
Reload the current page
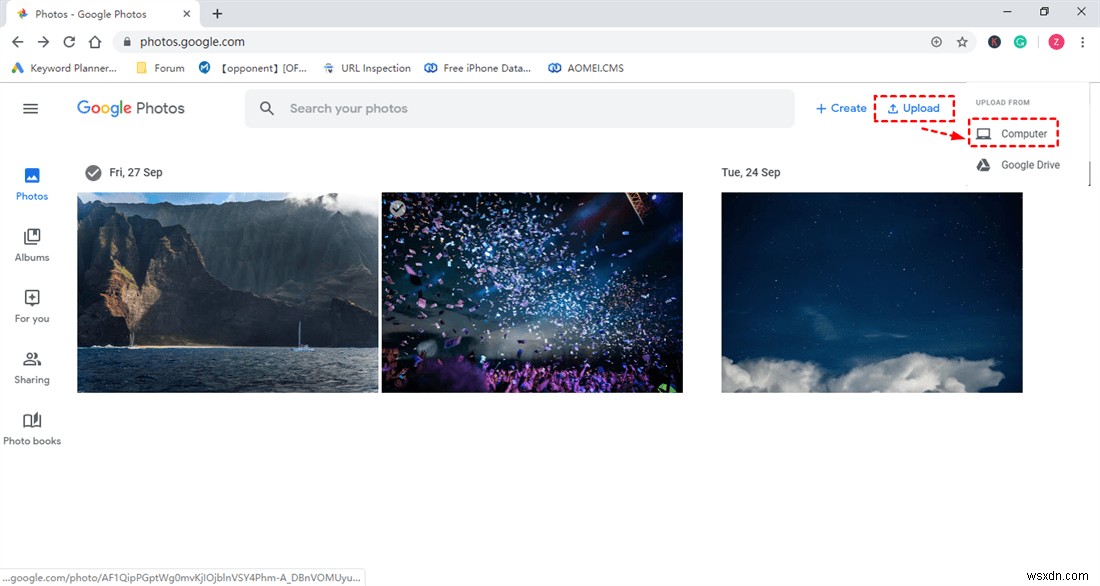click(x=69, y=42)
